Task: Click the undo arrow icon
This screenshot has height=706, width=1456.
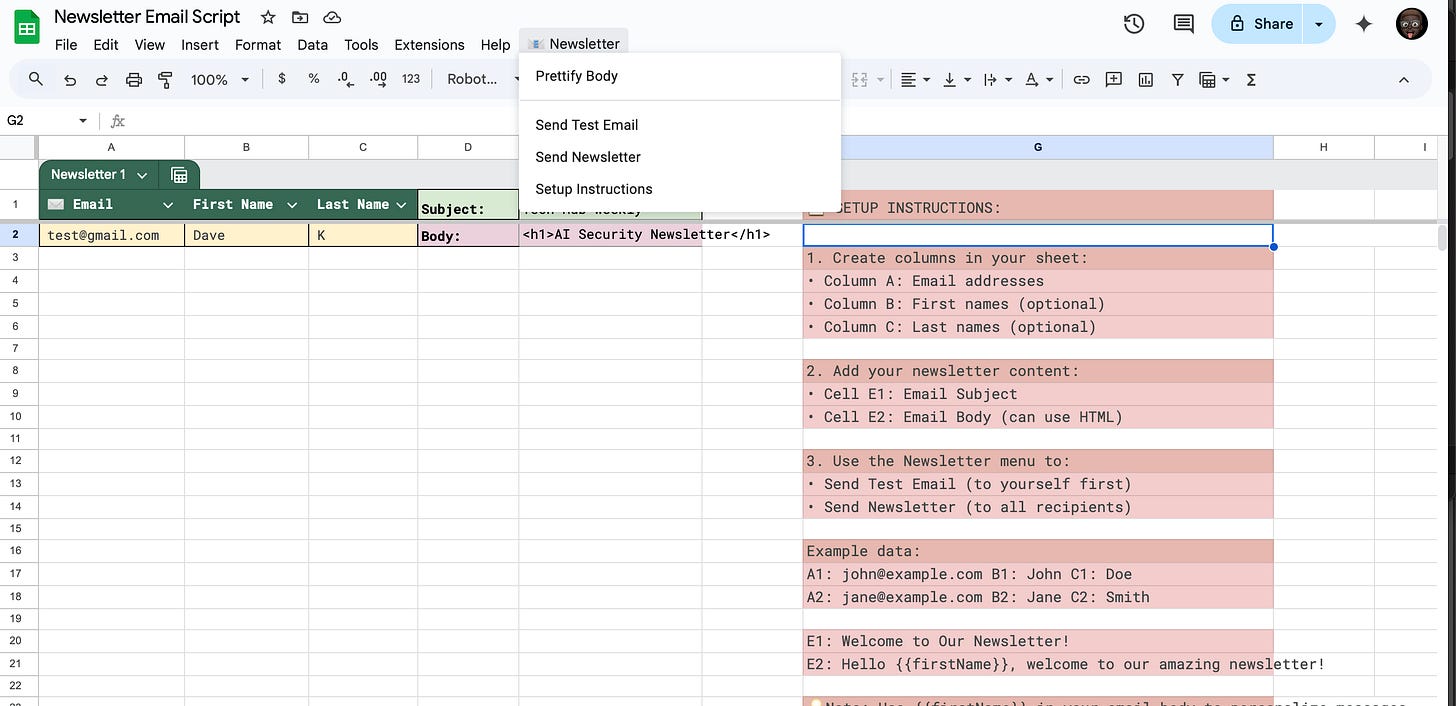Action: coord(70,79)
